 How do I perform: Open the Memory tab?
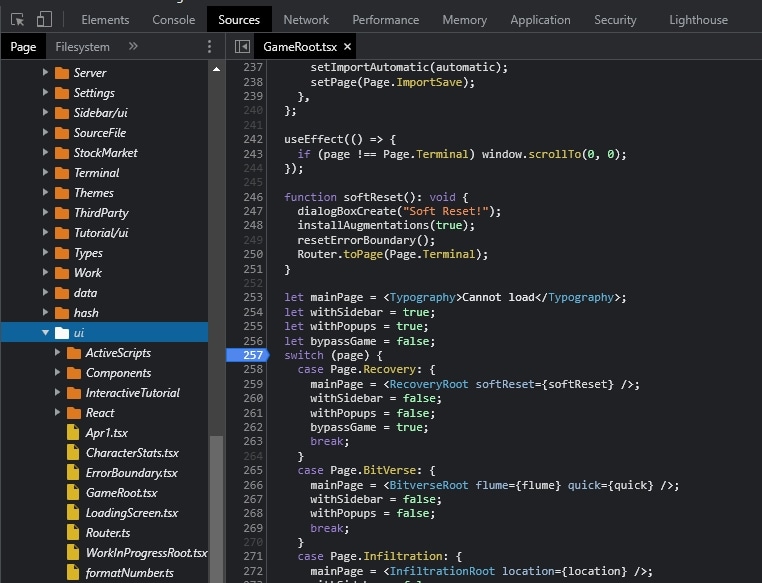pos(465,20)
